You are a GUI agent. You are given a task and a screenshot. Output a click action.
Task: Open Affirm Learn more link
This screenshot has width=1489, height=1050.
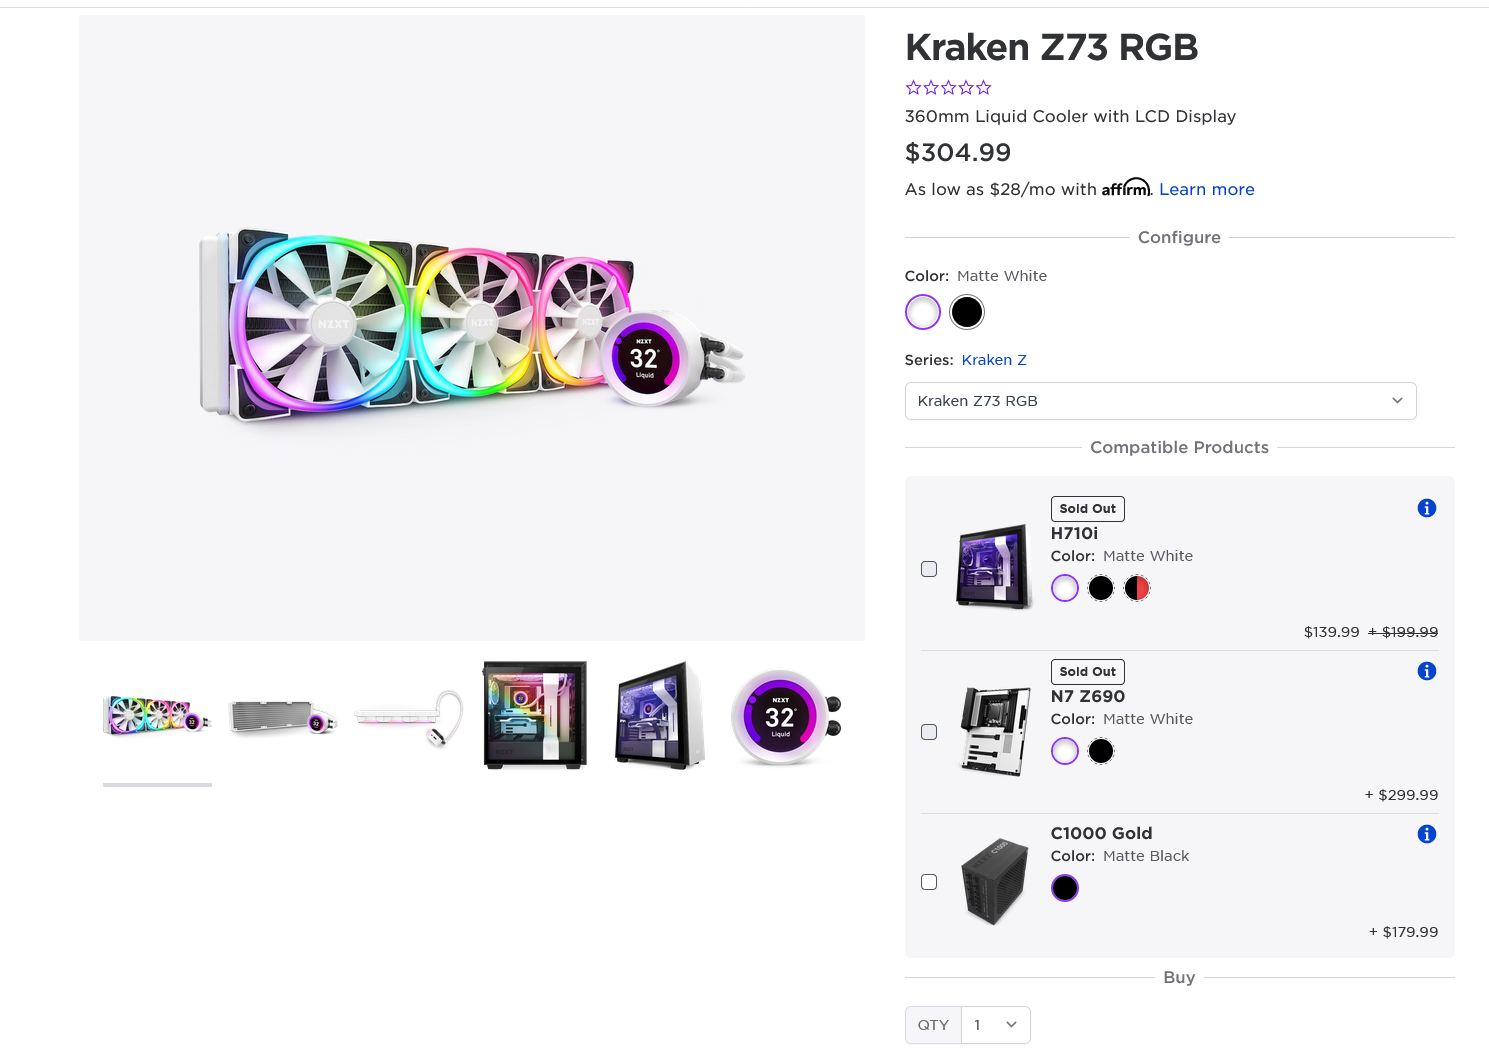coord(1206,189)
